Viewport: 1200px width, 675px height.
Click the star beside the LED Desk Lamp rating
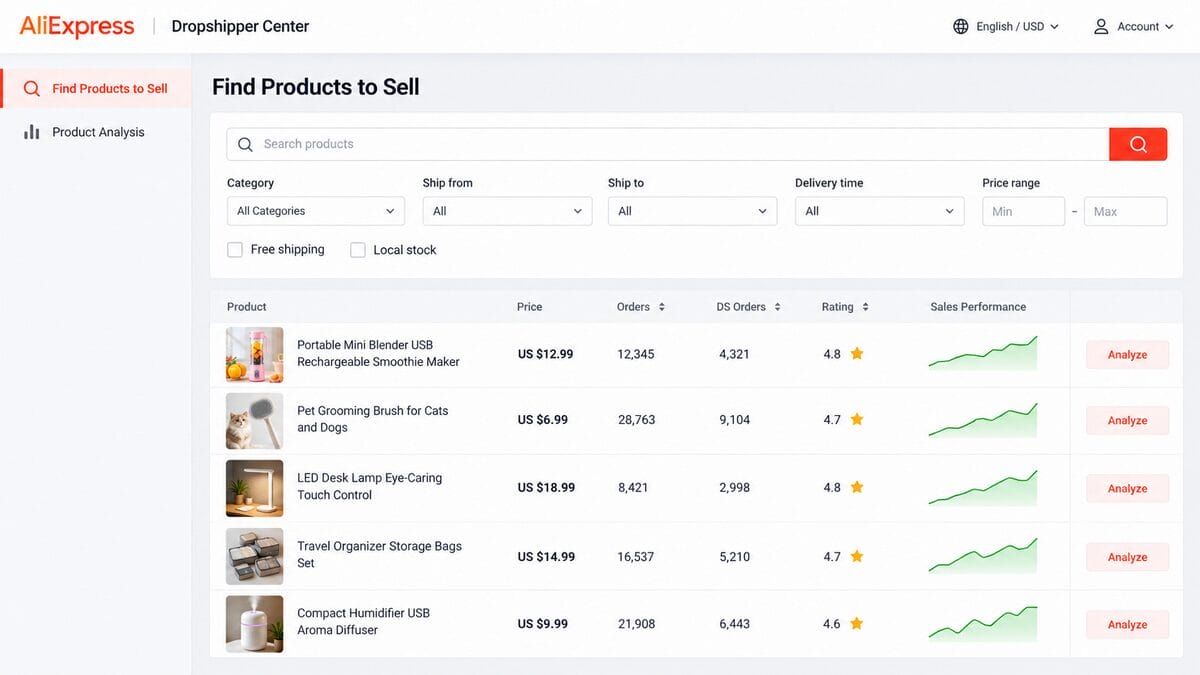click(x=857, y=488)
